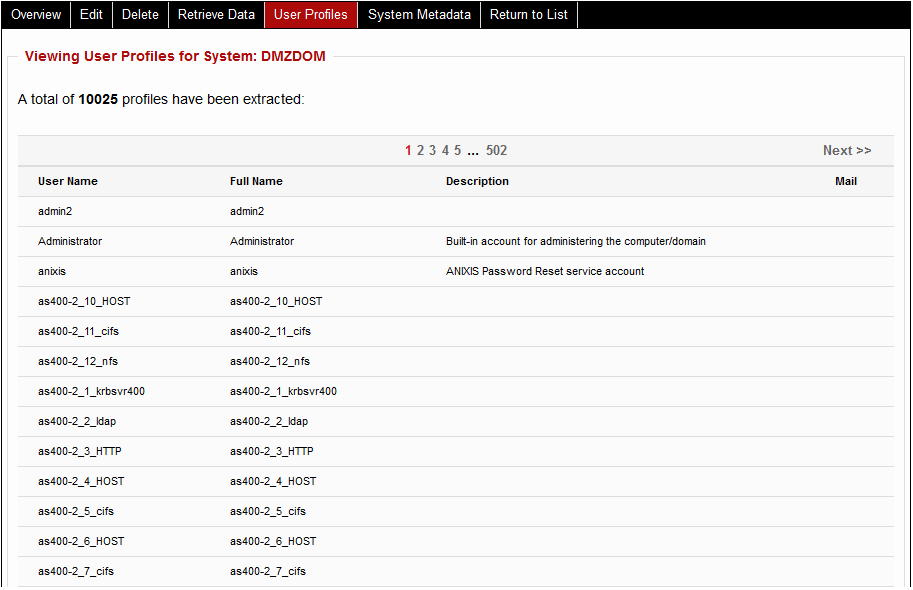This screenshot has height=590, width=913.
Task: Switch to the System Metadata tab
Action: [419, 14]
